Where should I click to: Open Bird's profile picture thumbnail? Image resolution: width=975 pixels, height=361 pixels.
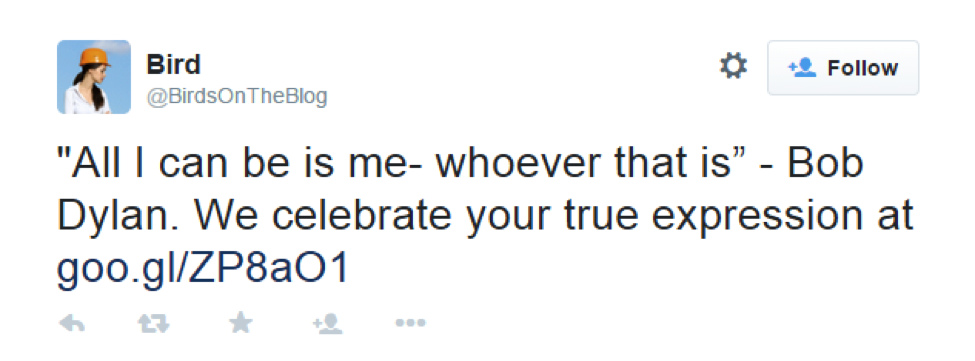click(94, 77)
